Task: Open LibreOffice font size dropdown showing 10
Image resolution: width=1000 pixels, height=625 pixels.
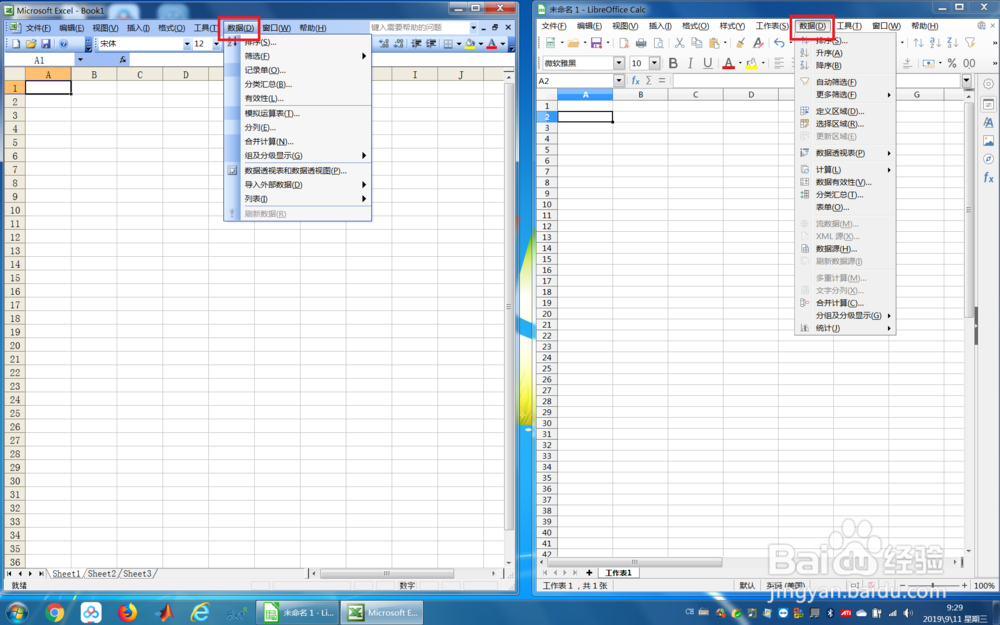Action: (654, 63)
